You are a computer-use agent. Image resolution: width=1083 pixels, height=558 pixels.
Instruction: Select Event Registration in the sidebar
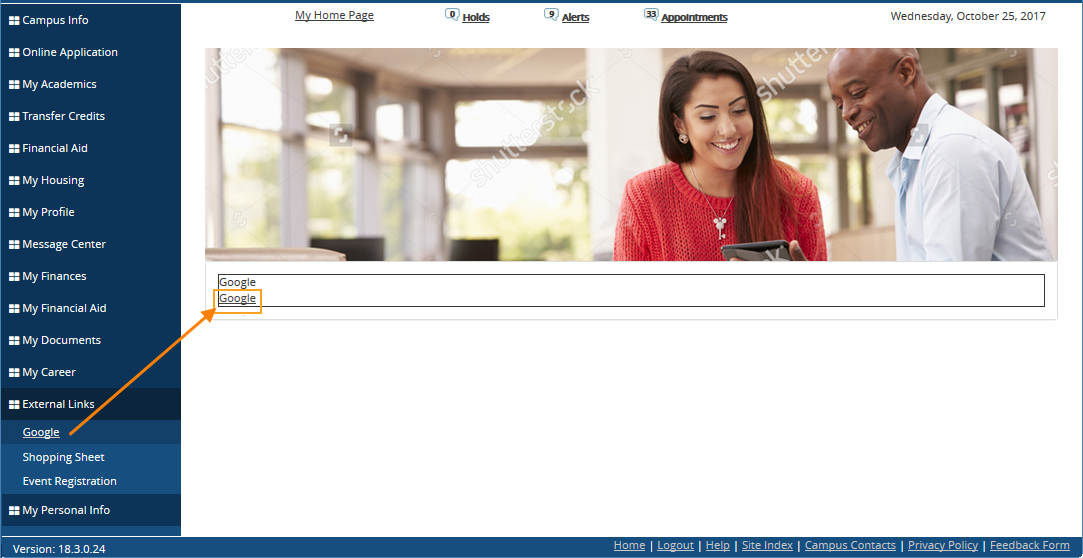pyautogui.click(x=69, y=482)
